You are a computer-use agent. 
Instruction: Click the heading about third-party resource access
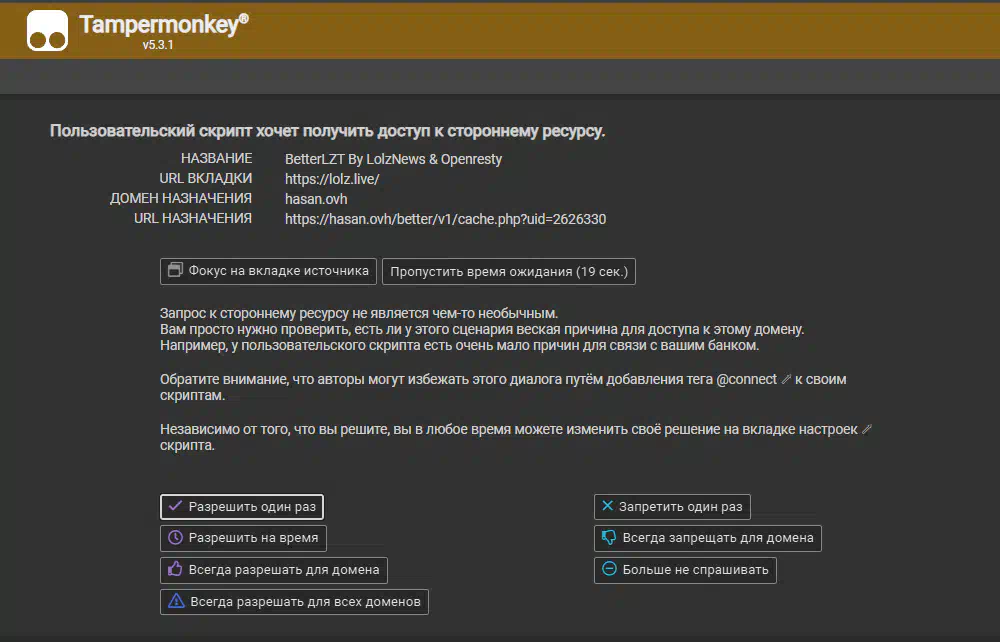coord(328,131)
